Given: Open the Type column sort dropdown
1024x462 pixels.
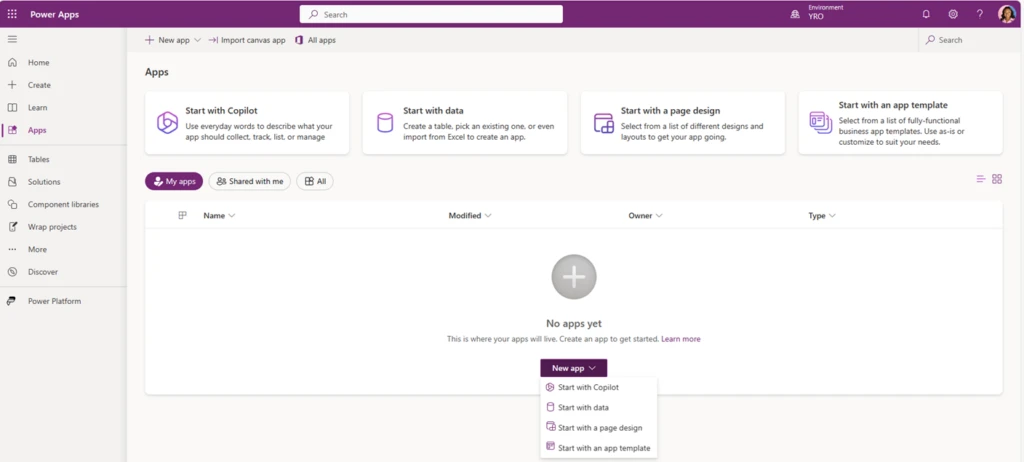Looking at the screenshot, I should coord(833,216).
